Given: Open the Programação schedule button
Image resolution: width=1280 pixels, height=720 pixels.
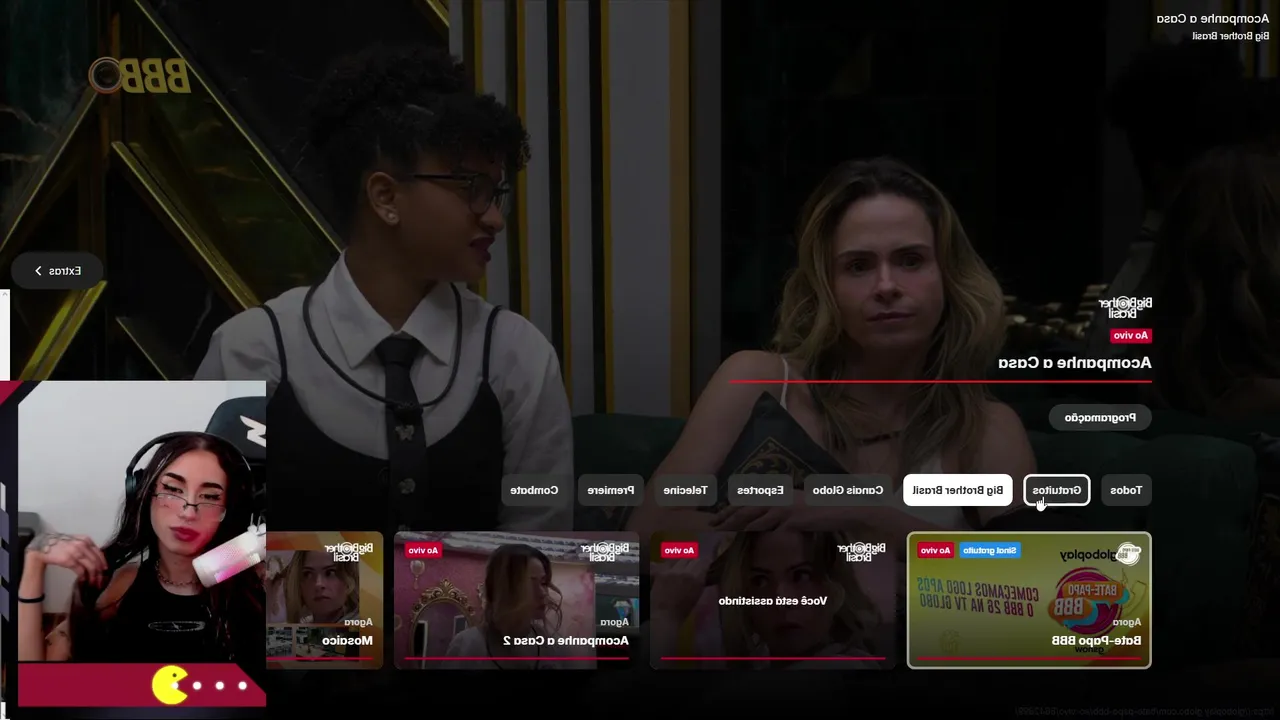Looking at the screenshot, I should pos(1100,417).
